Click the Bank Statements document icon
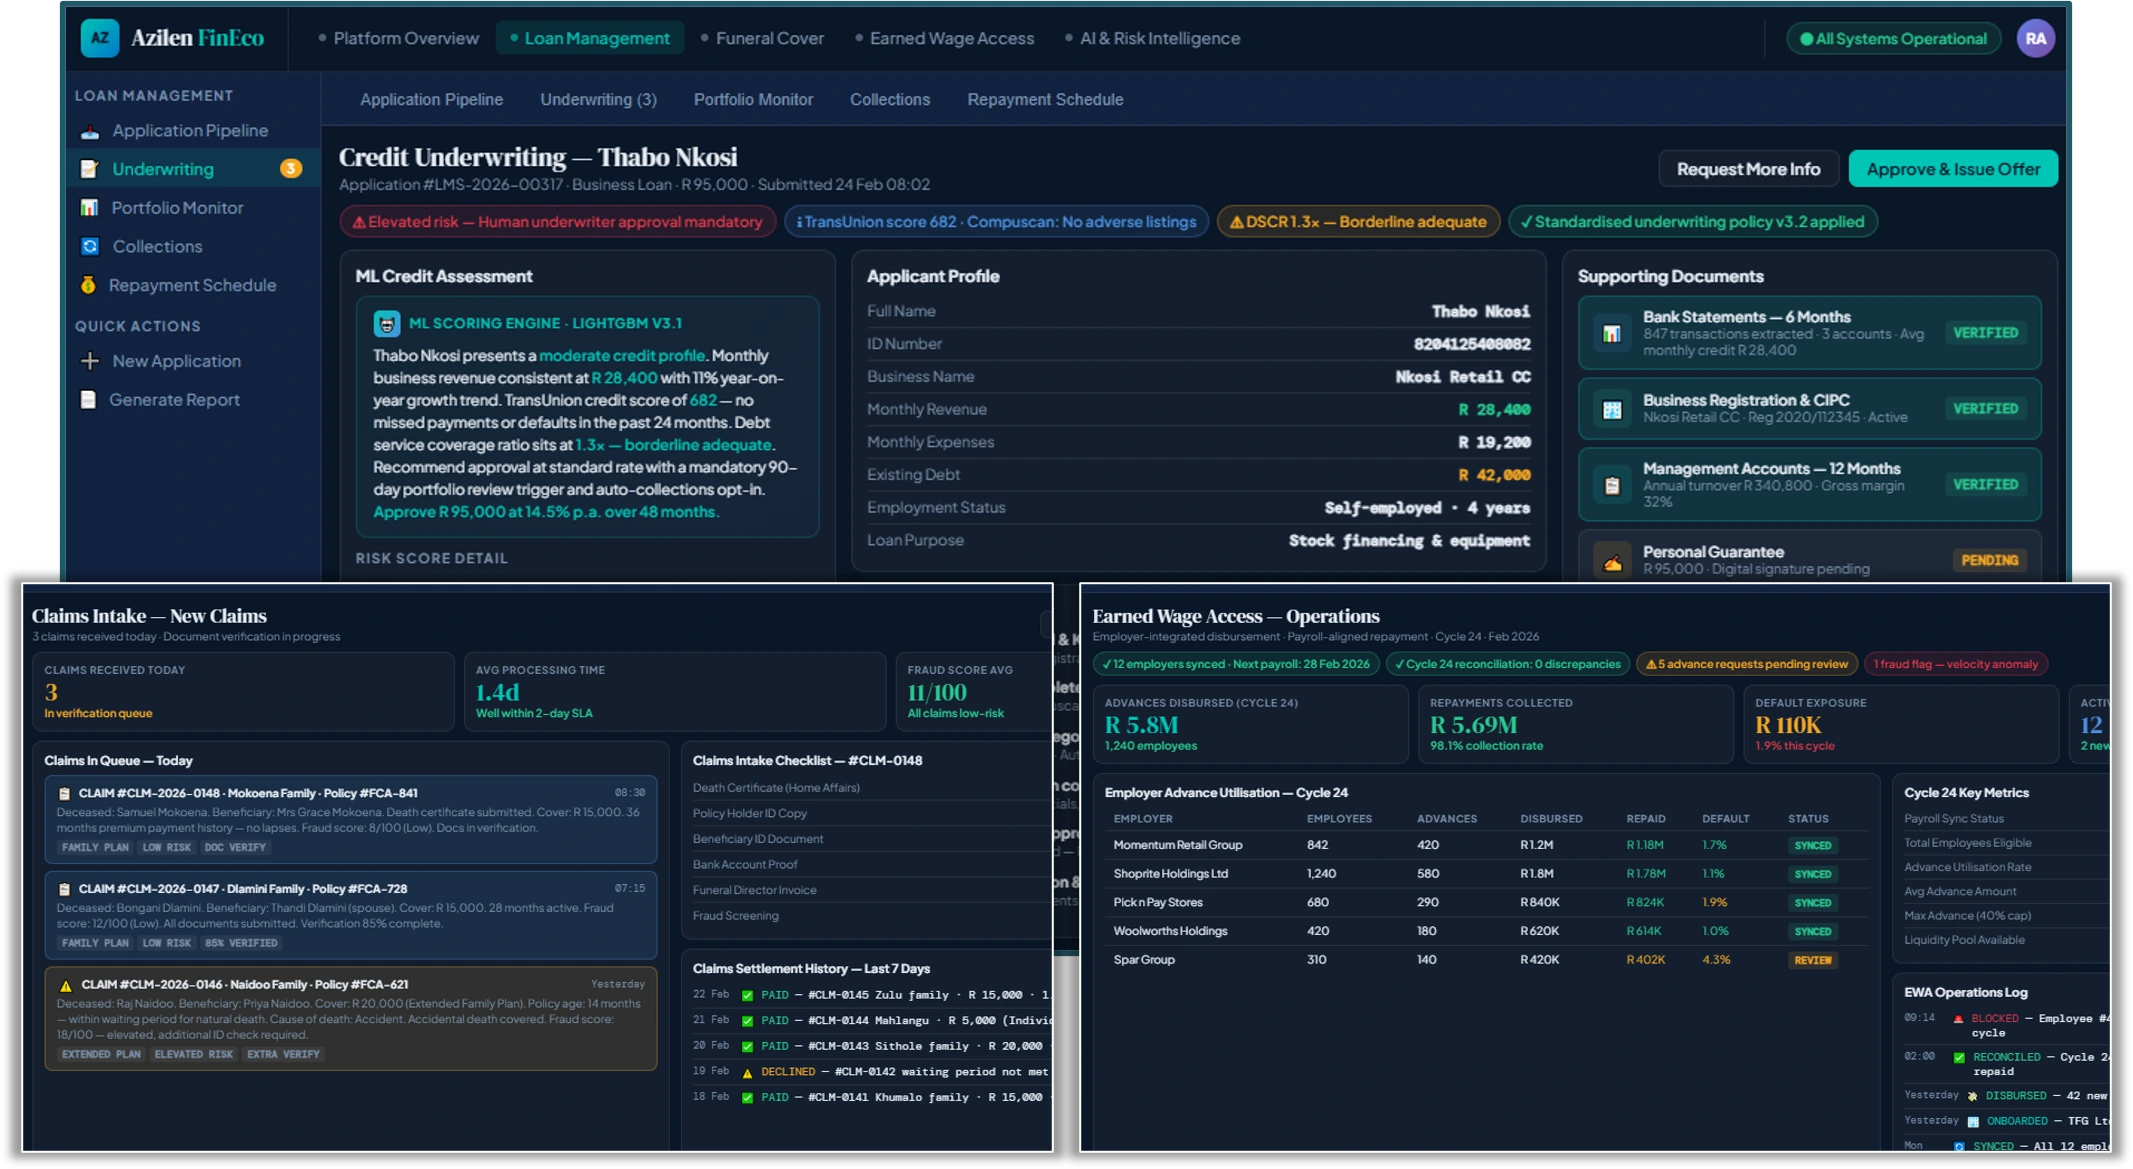This screenshot has width=2133, height=1169. [1610, 333]
